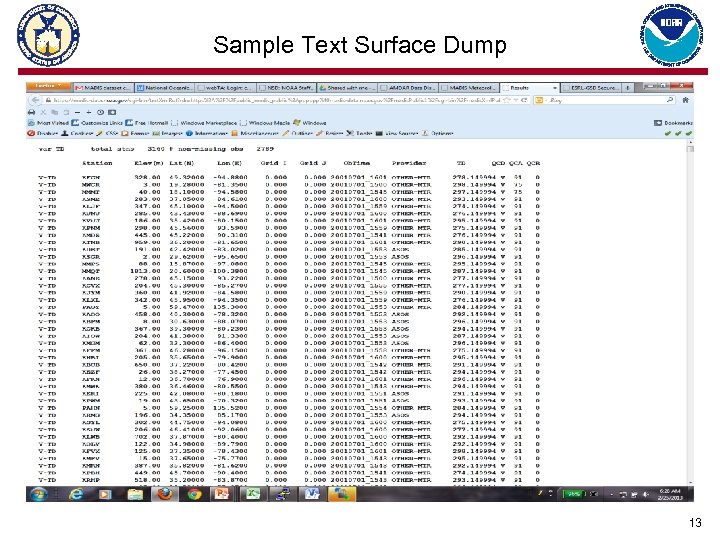Click the 'ObTime' column header text
This screenshot has height=540, width=720.
357,163
